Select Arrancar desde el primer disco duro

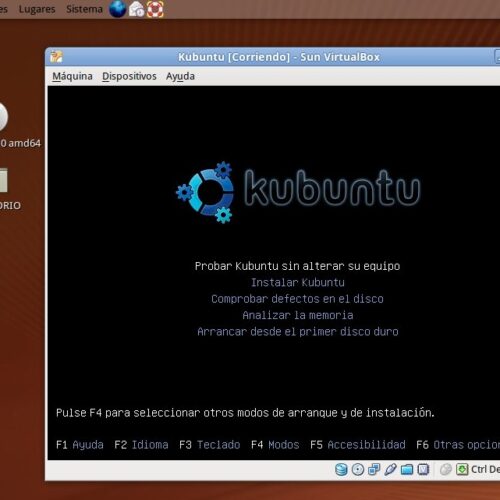click(x=298, y=331)
